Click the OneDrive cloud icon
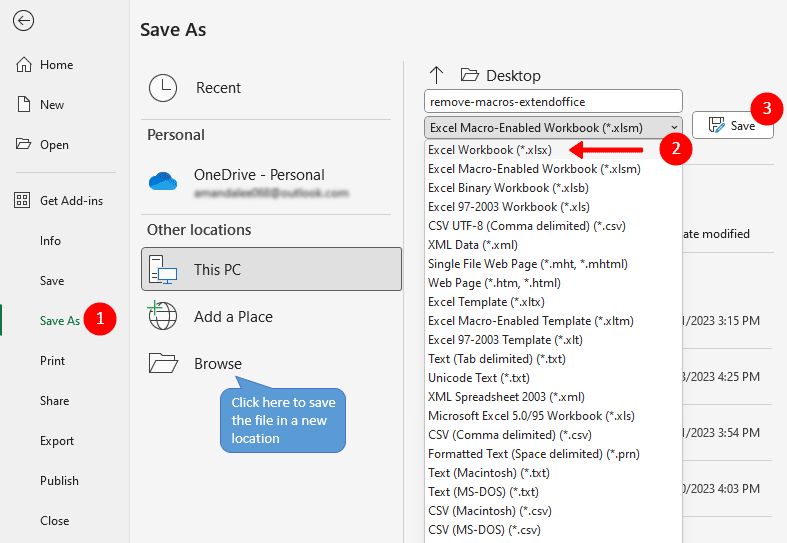787x543 pixels. pyautogui.click(x=163, y=181)
